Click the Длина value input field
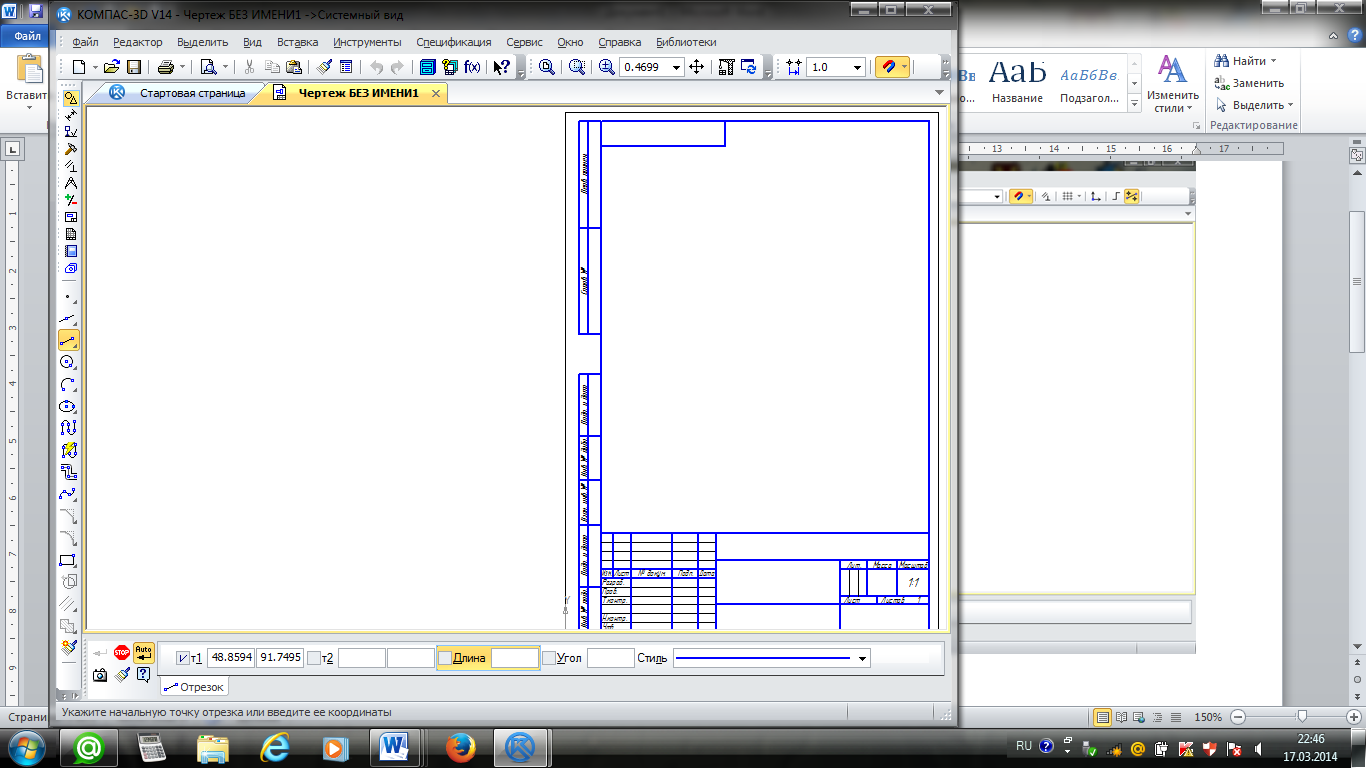Image resolution: width=1366 pixels, height=768 pixels. [x=515, y=658]
